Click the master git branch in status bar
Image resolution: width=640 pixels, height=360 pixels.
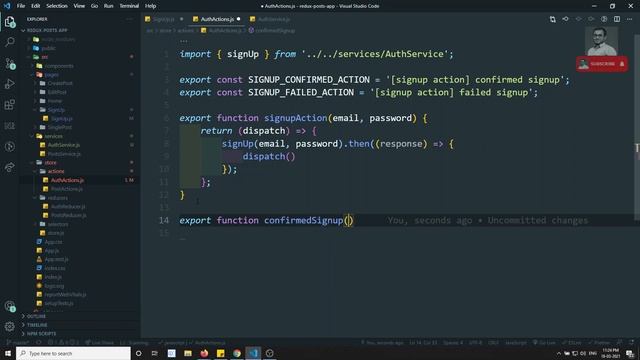point(18,342)
